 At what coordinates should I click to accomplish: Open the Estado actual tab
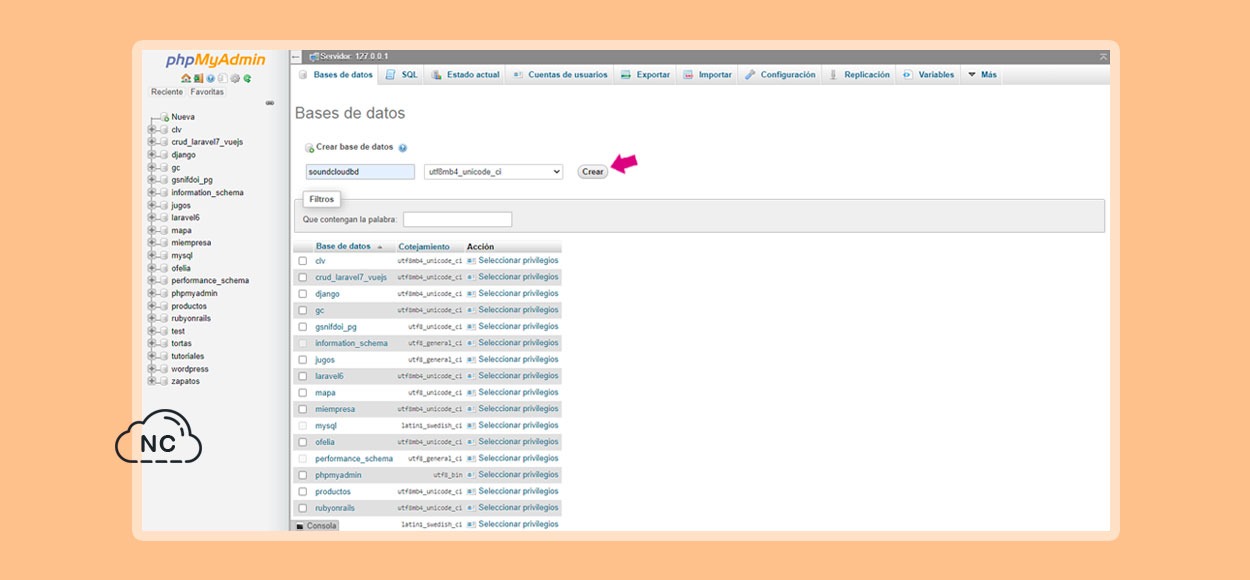pyautogui.click(x=465, y=75)
